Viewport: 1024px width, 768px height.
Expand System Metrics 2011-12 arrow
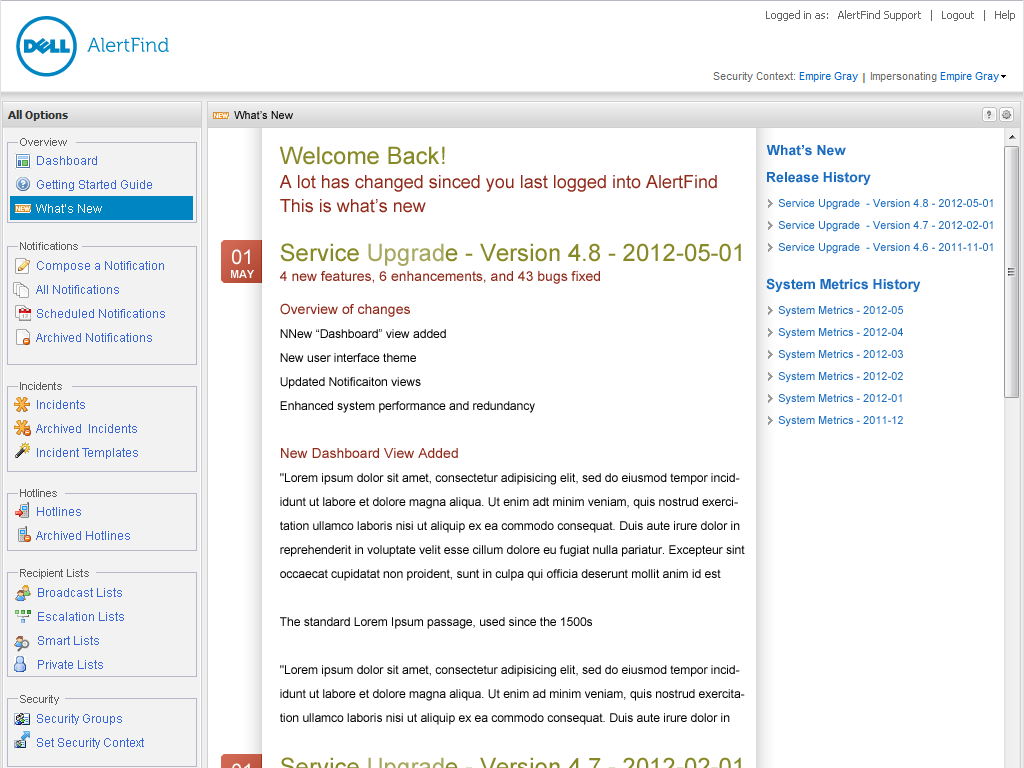[x=771, y=421]
